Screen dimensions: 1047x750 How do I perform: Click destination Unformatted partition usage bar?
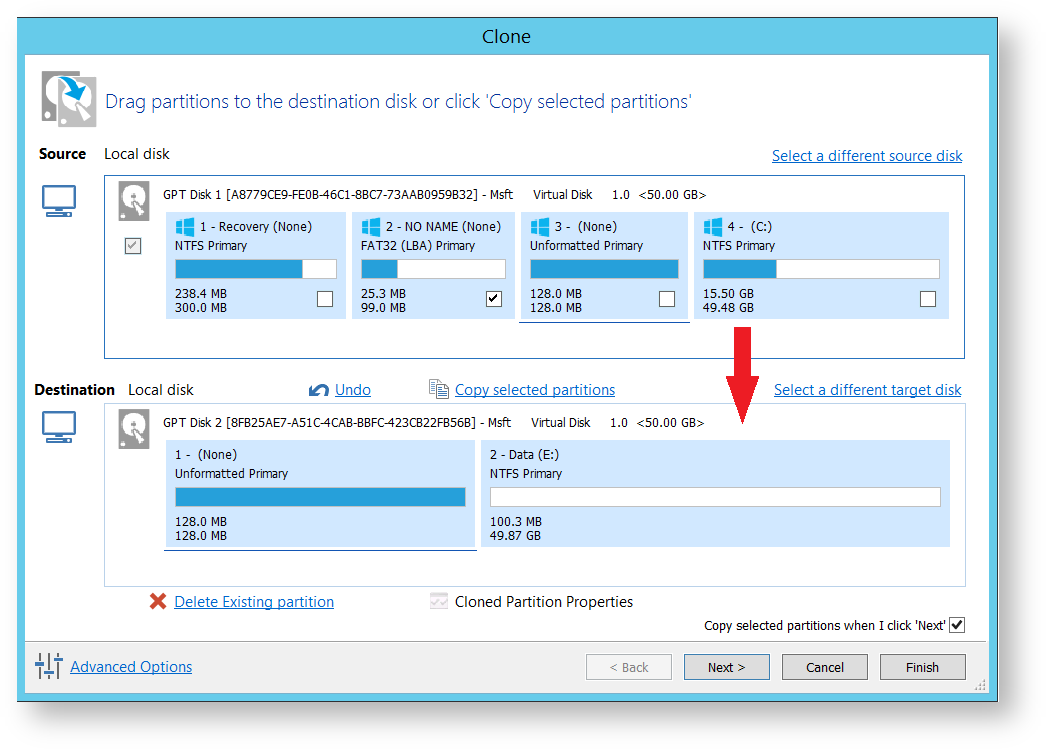(x=321, y=497)
